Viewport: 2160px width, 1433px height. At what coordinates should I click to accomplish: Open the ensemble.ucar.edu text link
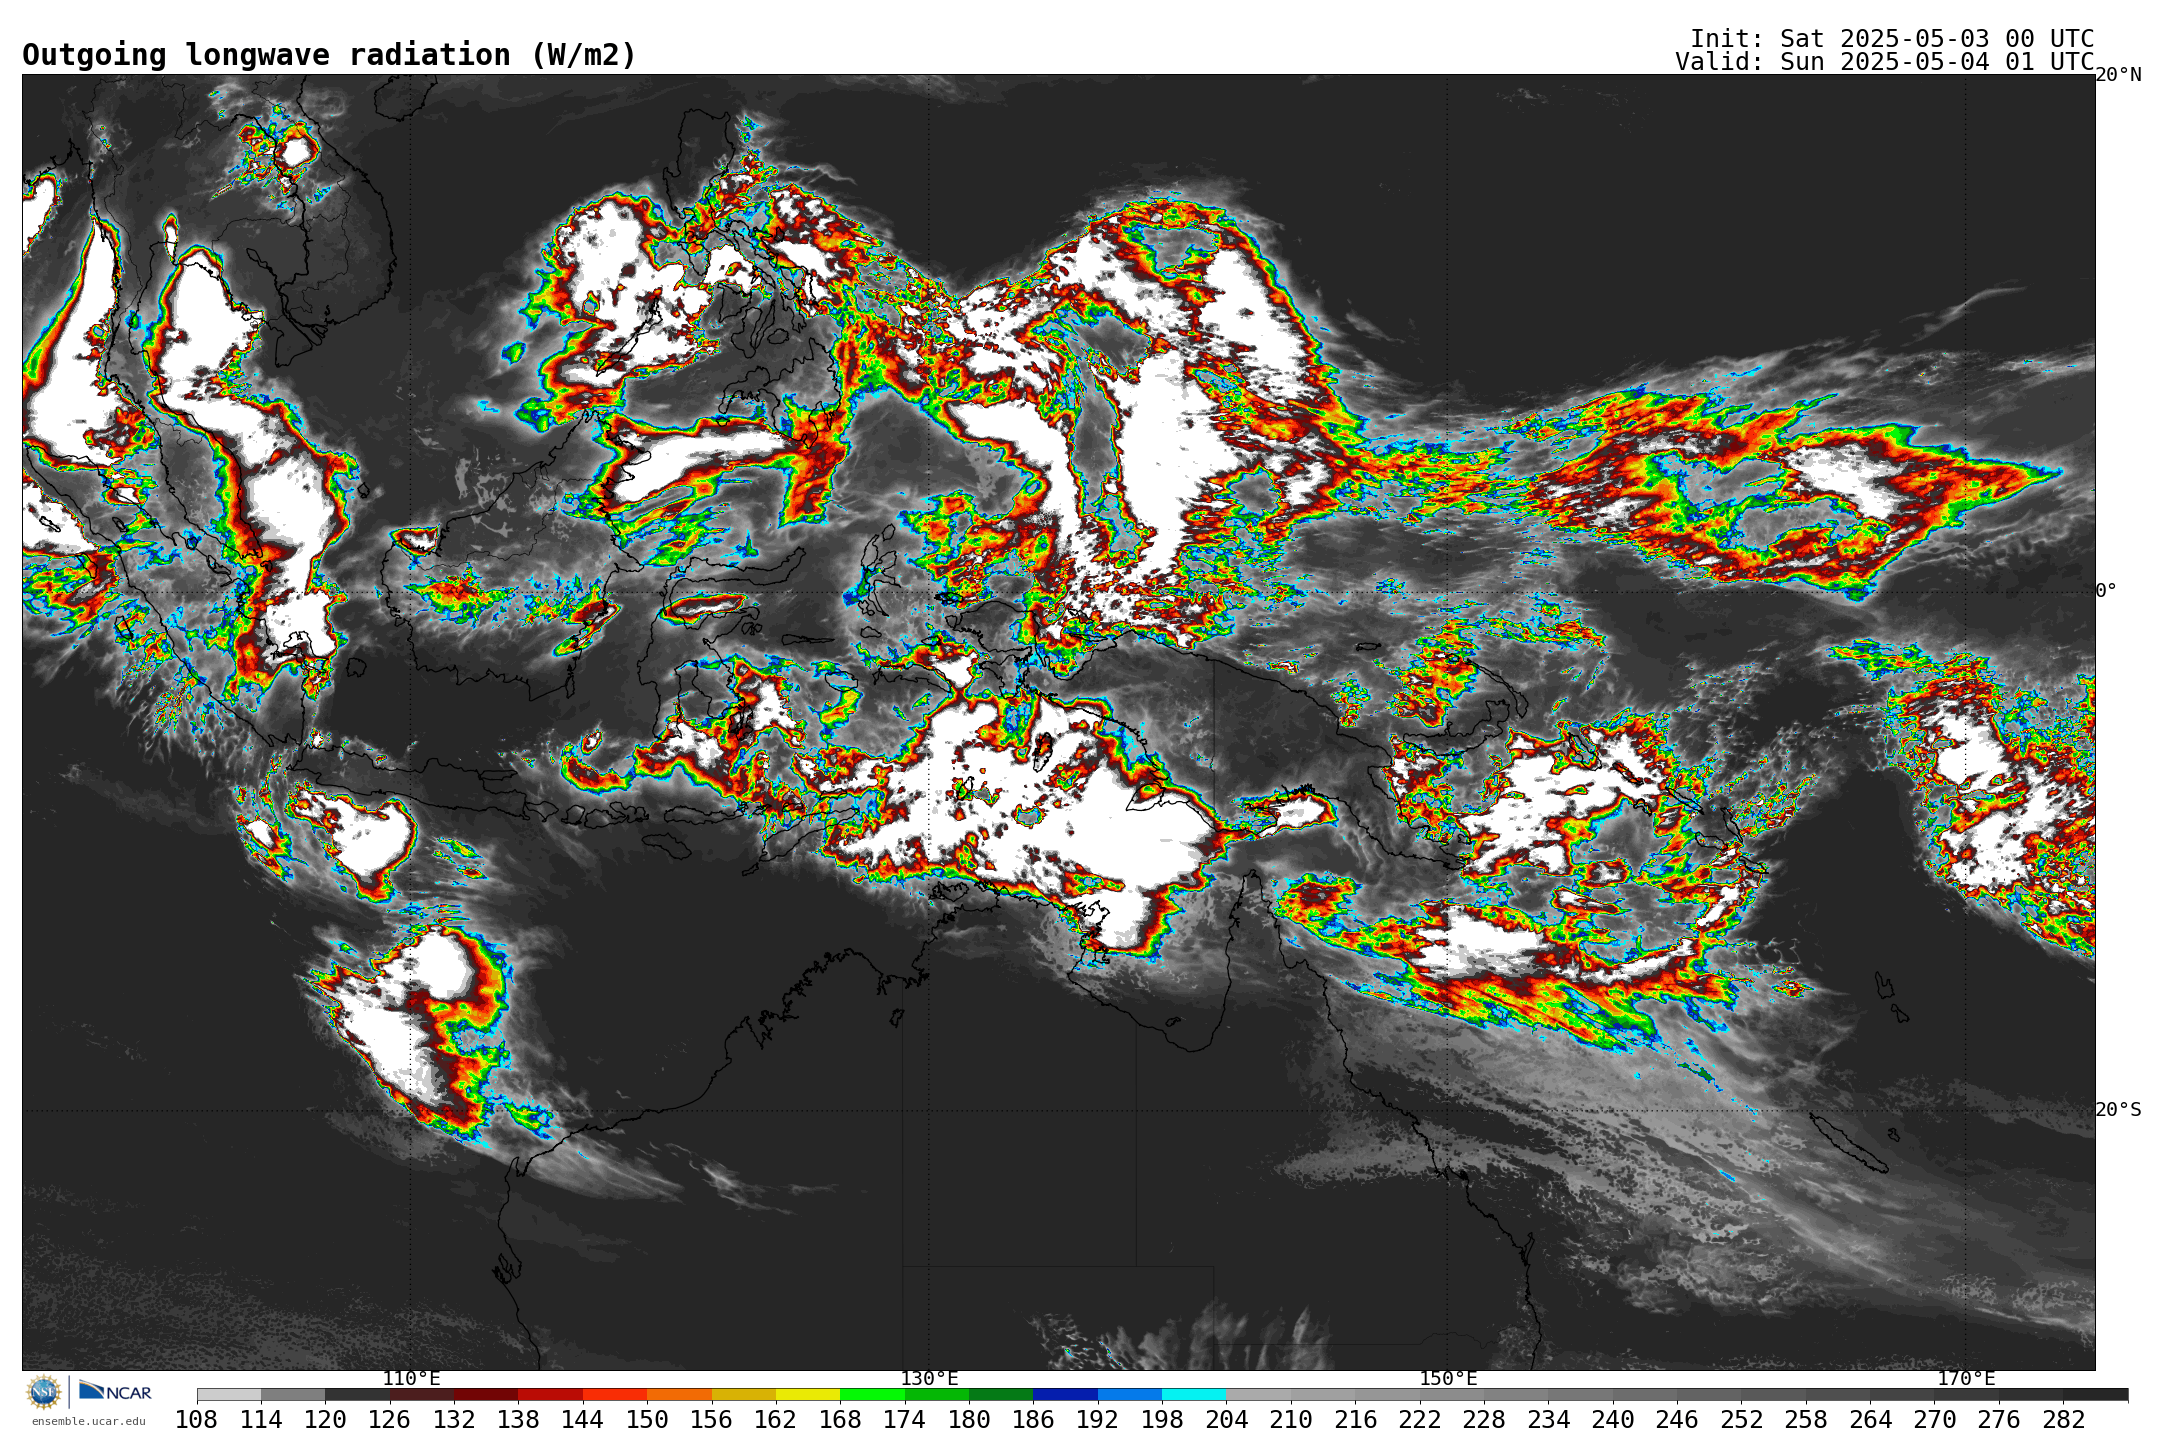click(x=88, y=1421)
